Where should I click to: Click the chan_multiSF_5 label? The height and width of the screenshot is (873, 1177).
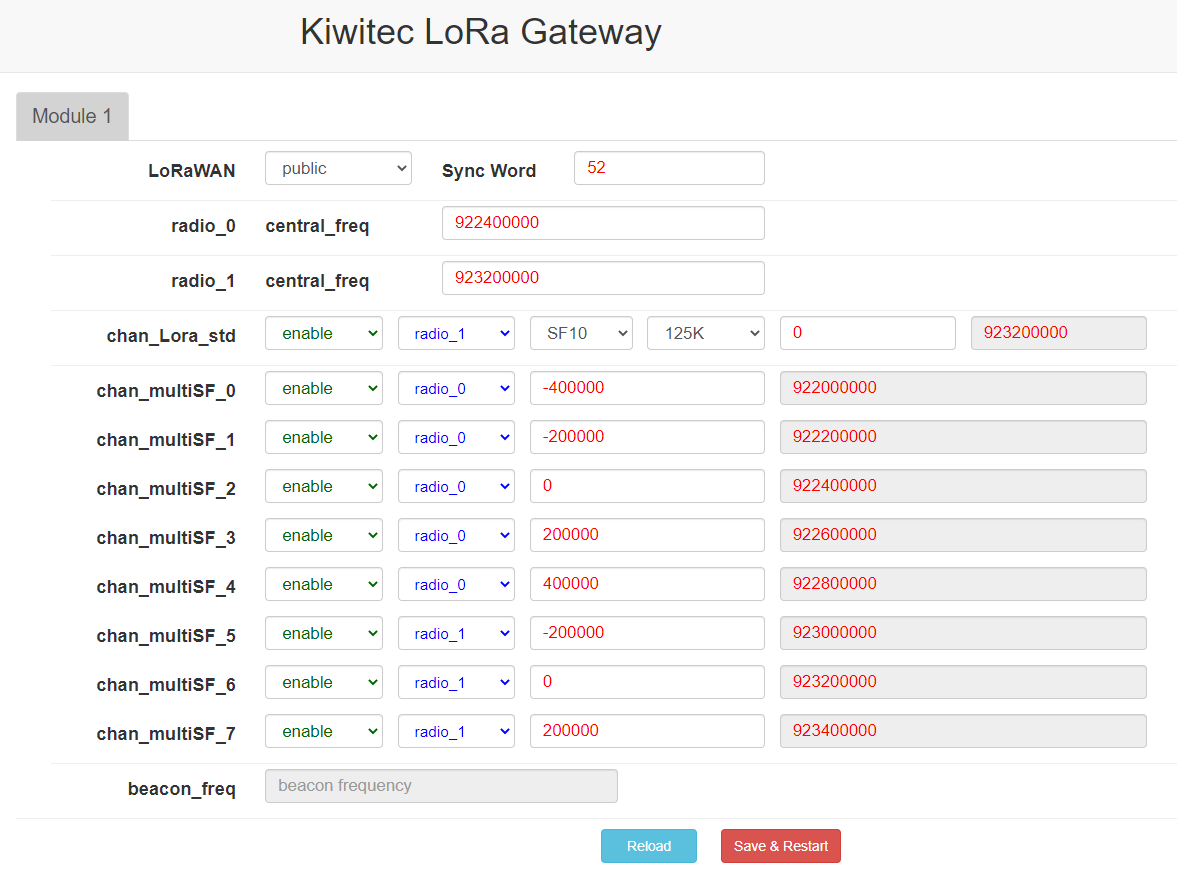tap(166, 636)
